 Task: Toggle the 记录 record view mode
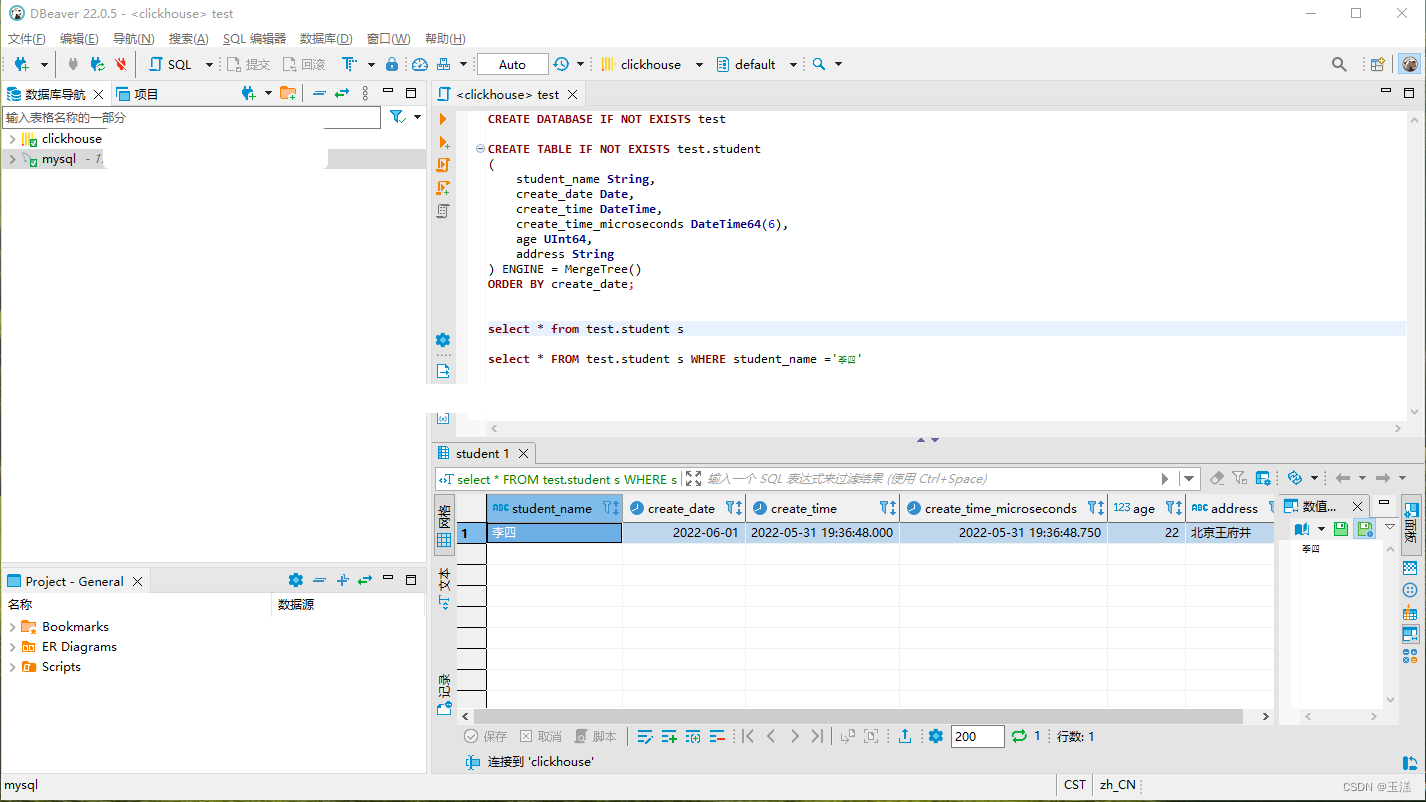click(444, 695)
